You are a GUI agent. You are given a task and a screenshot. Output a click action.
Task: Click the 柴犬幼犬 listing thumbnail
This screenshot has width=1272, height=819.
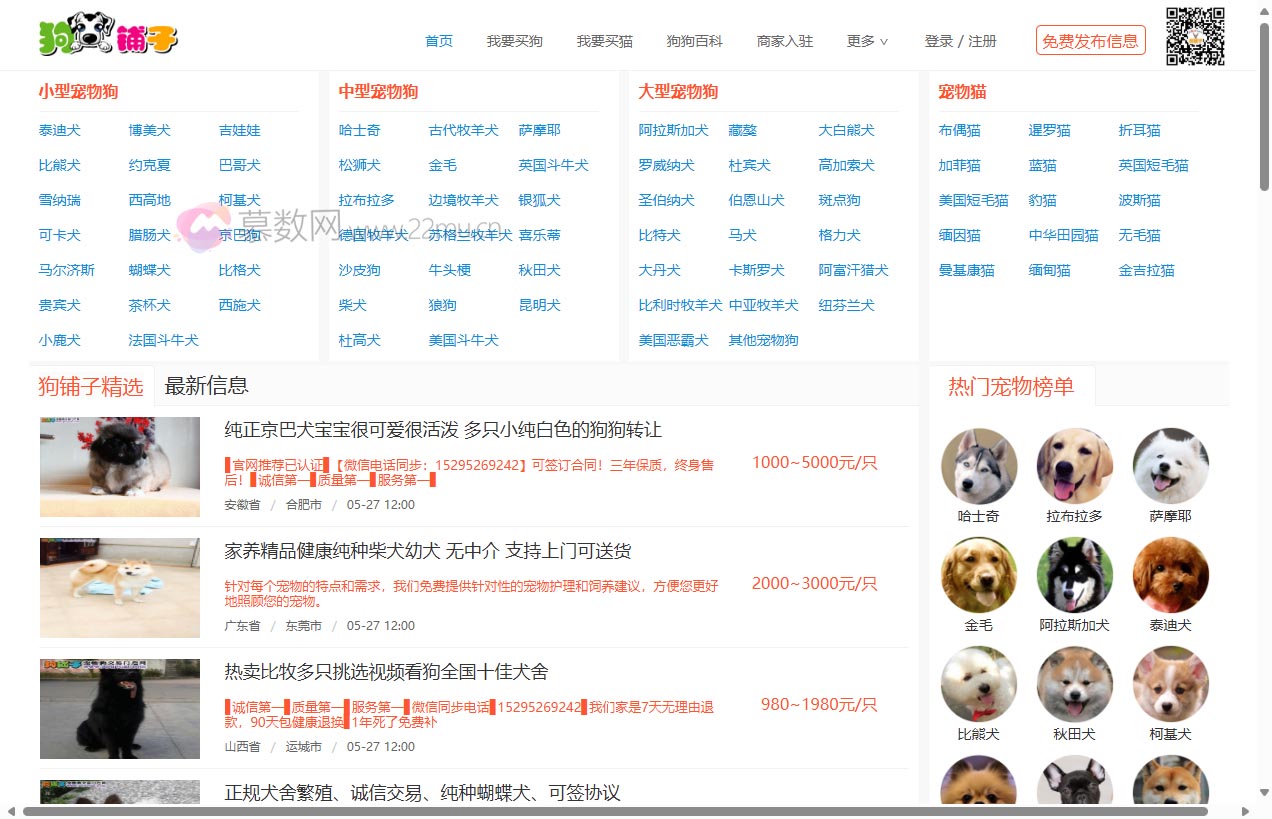(x=120, y=588)
